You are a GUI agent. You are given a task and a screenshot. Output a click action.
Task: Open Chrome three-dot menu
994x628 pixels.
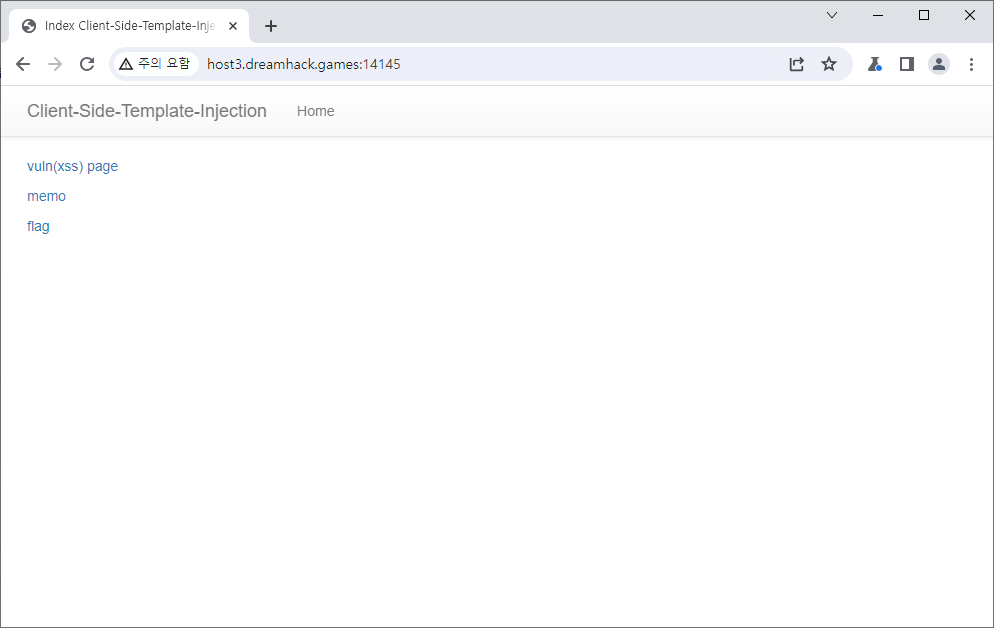pyautogui.click(x=971, y=64)
